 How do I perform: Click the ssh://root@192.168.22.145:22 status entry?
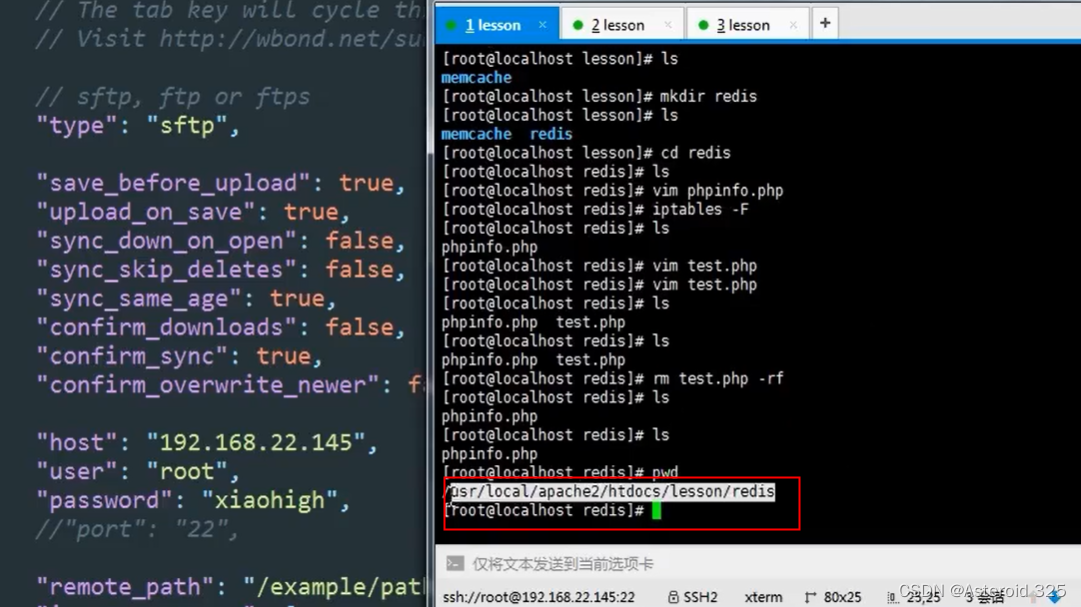[x=538, y=597]
